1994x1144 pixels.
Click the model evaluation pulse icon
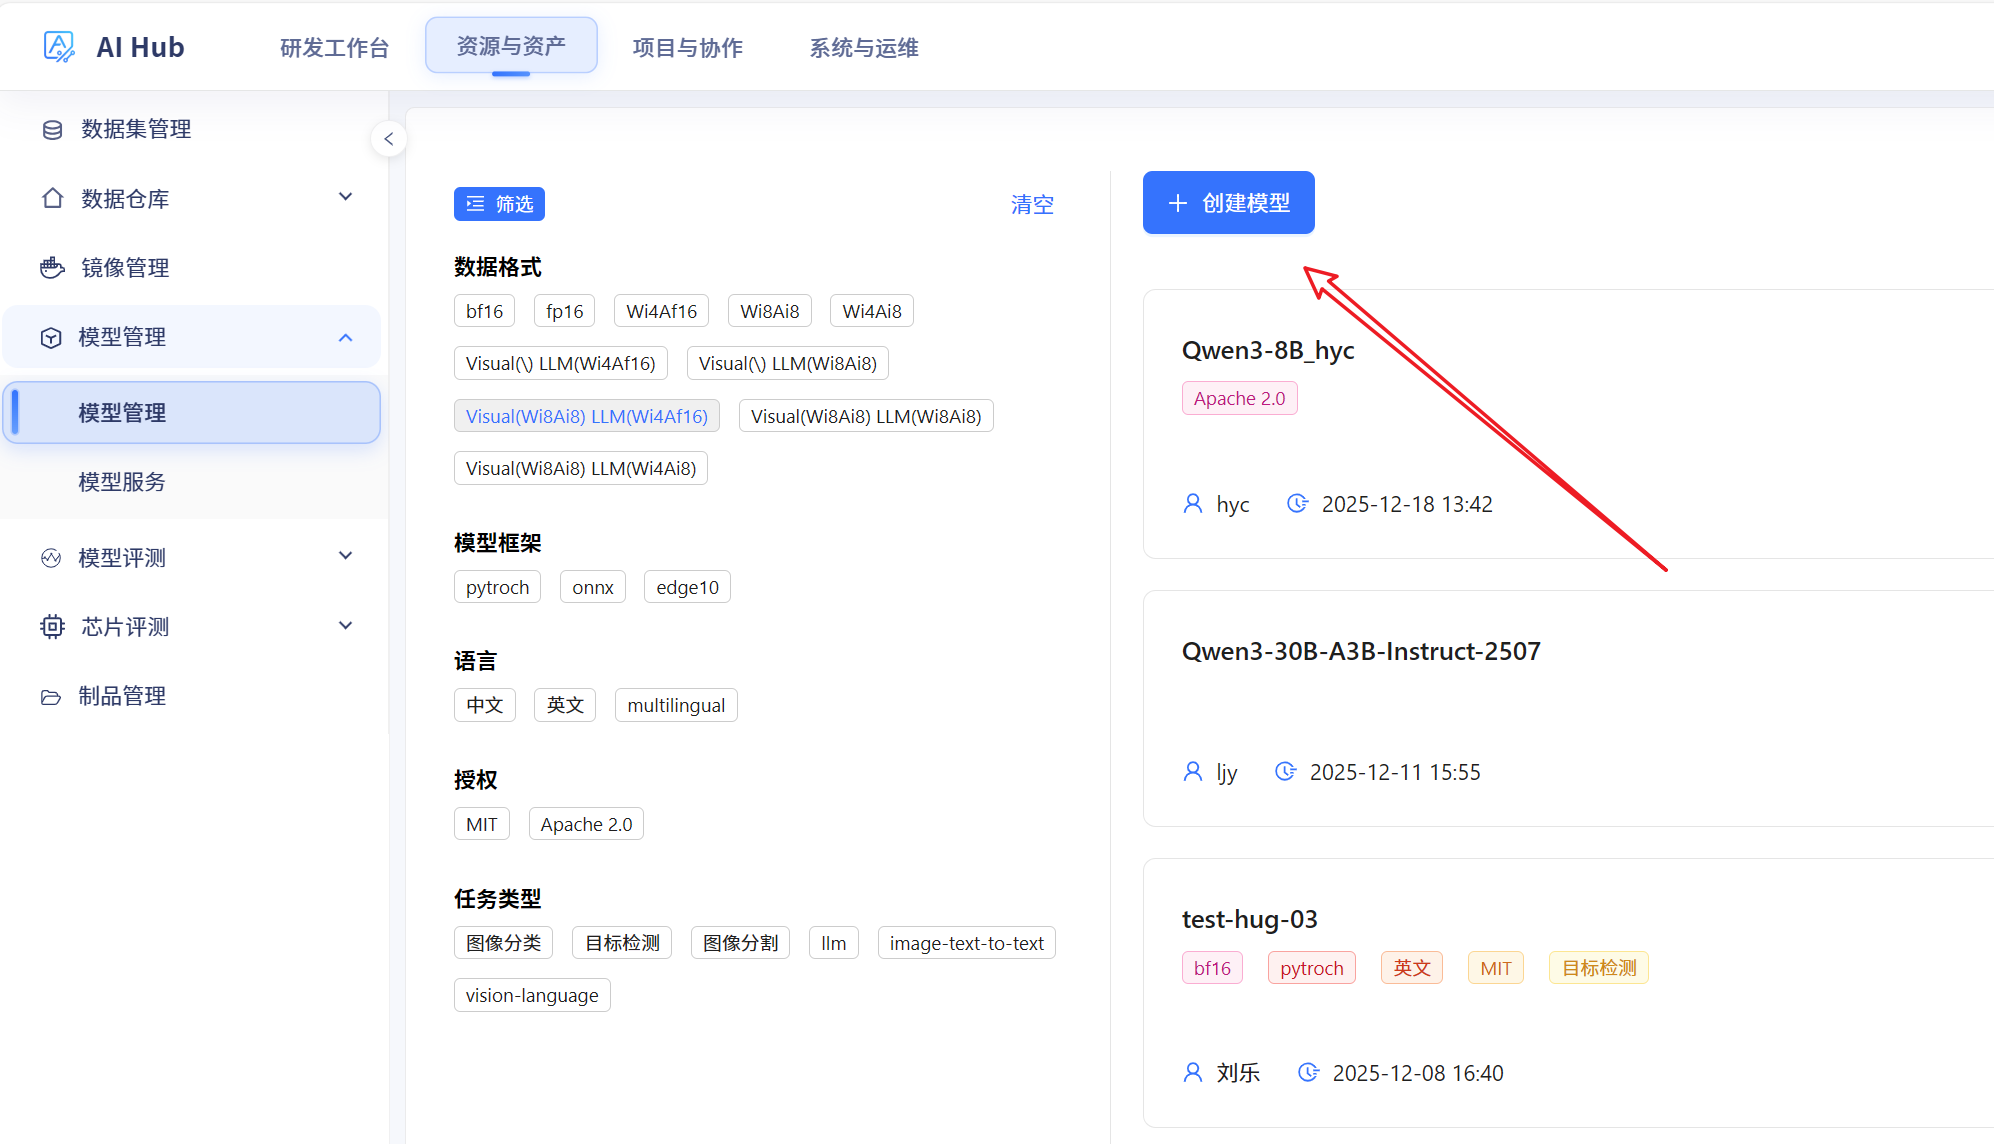pos(51,558)
